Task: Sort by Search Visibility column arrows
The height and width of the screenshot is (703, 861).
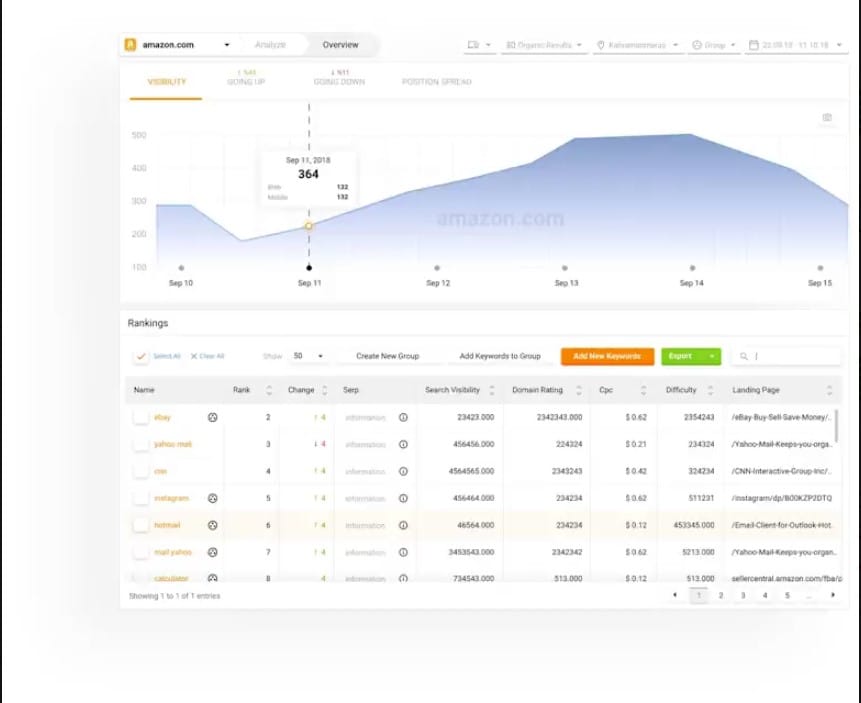Action: point(492,390)
